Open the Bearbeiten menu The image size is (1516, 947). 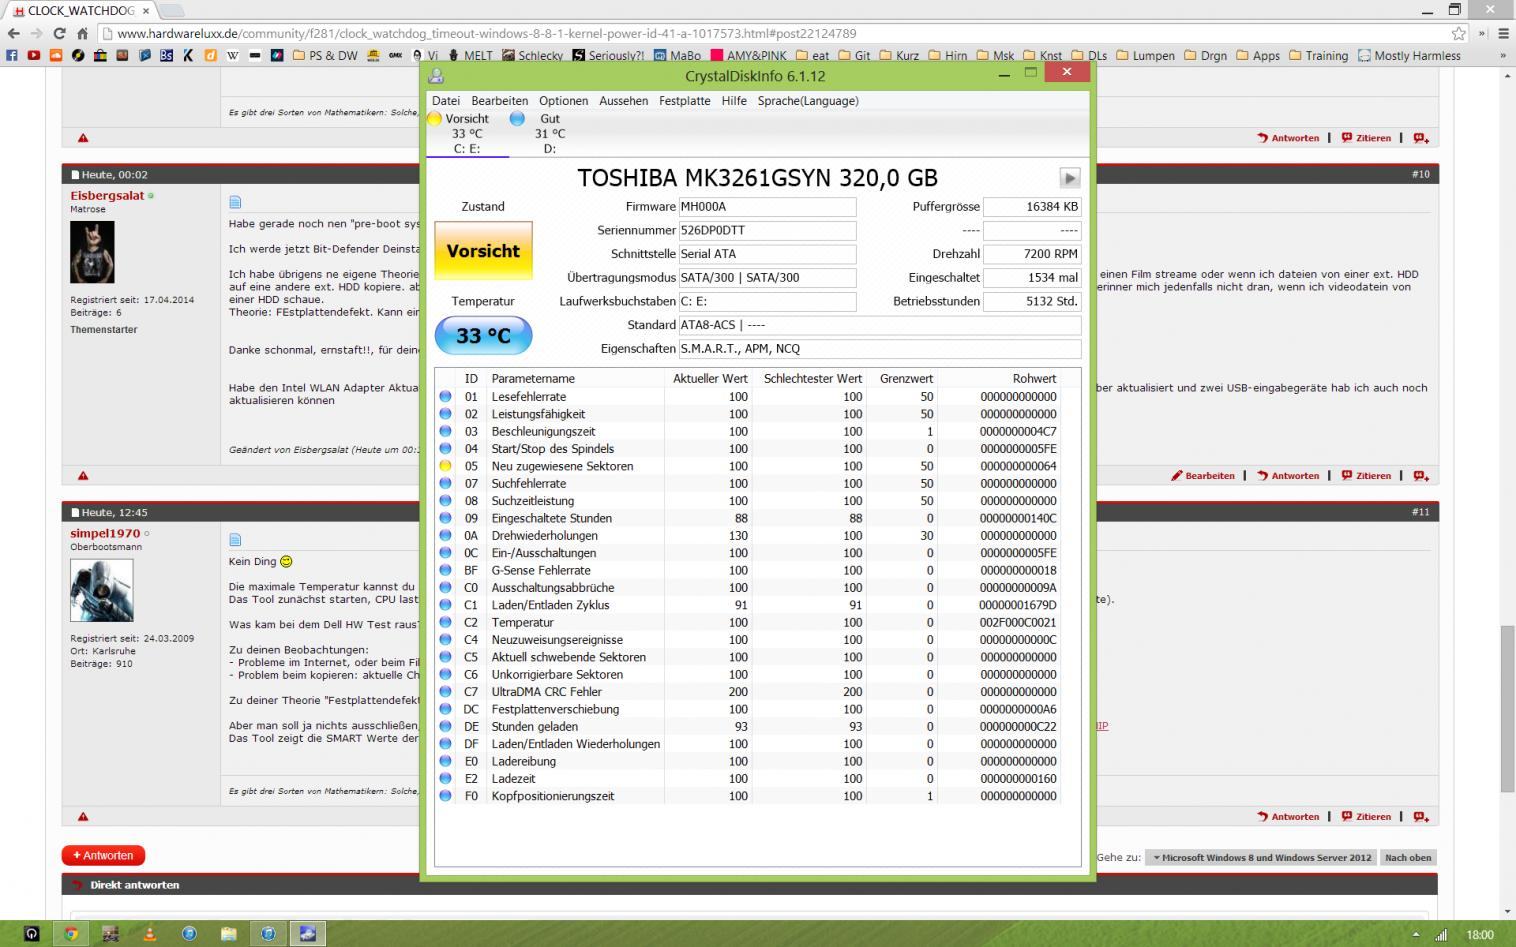tap(500, 101)
